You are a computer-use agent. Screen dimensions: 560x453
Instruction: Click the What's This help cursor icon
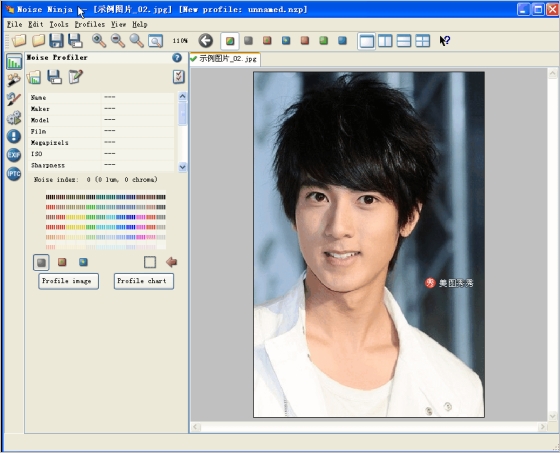point(444,41)
